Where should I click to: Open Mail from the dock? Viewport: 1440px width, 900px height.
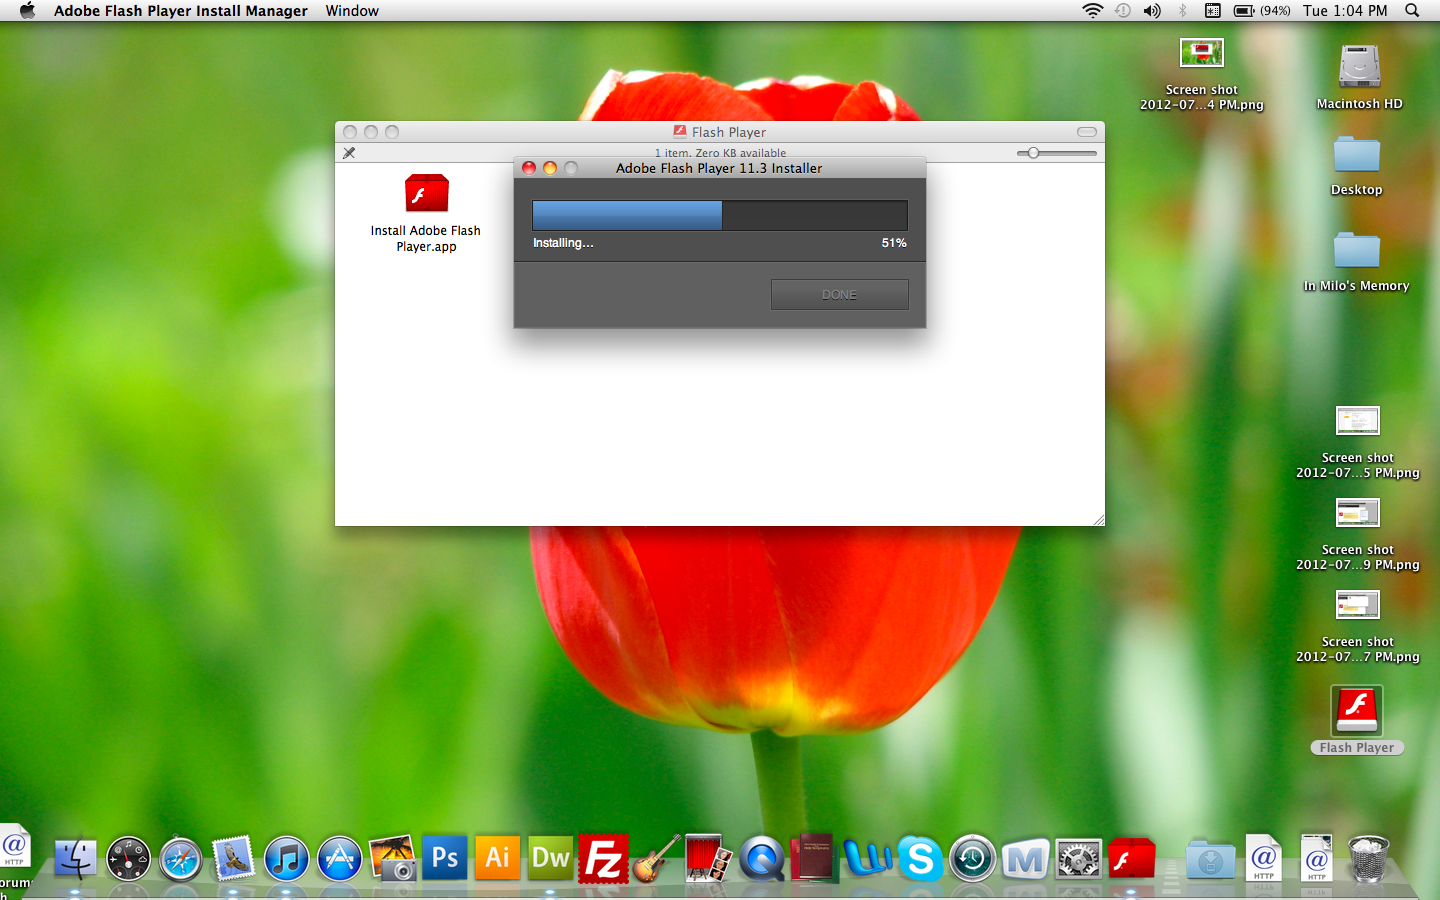234,858
